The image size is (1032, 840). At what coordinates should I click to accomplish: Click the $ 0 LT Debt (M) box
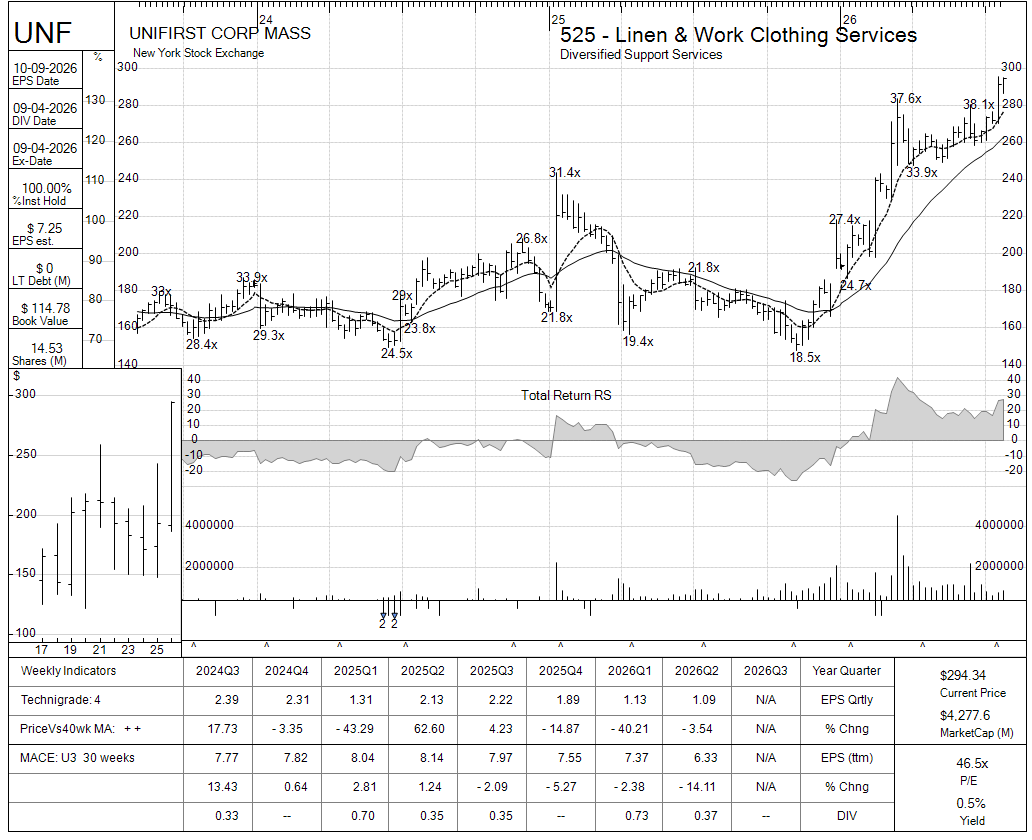click(45, 269)
